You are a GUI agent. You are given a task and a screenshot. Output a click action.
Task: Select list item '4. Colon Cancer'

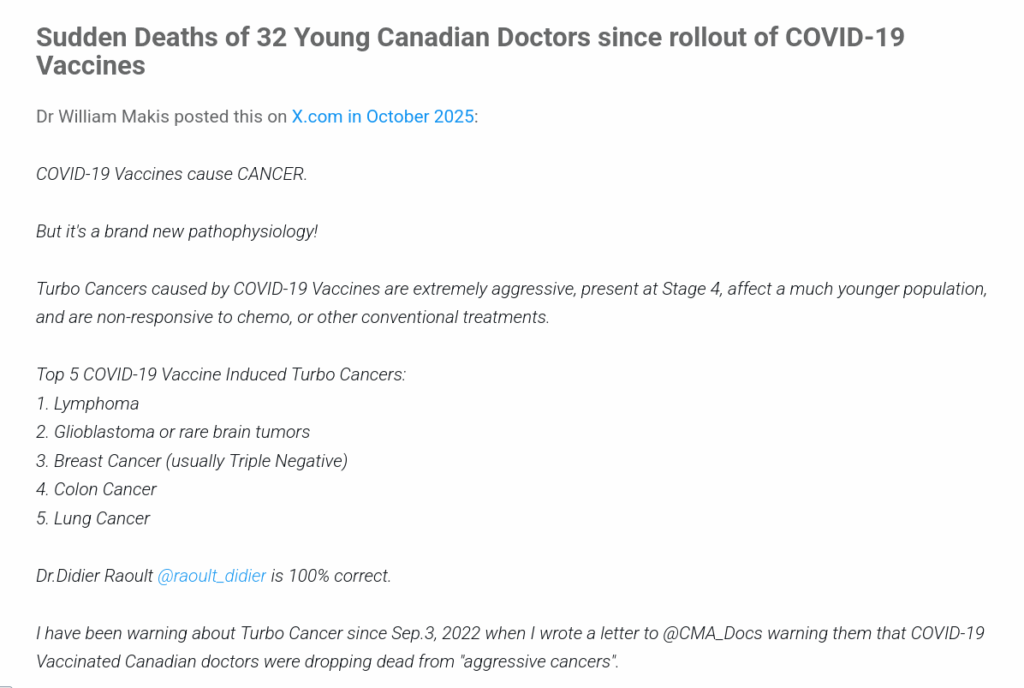(x=96, y=490)
